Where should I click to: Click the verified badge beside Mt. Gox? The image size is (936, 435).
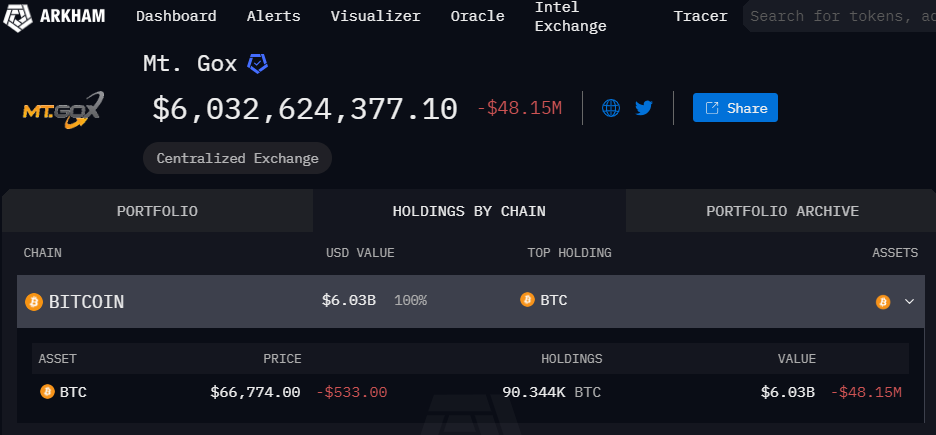257,63
